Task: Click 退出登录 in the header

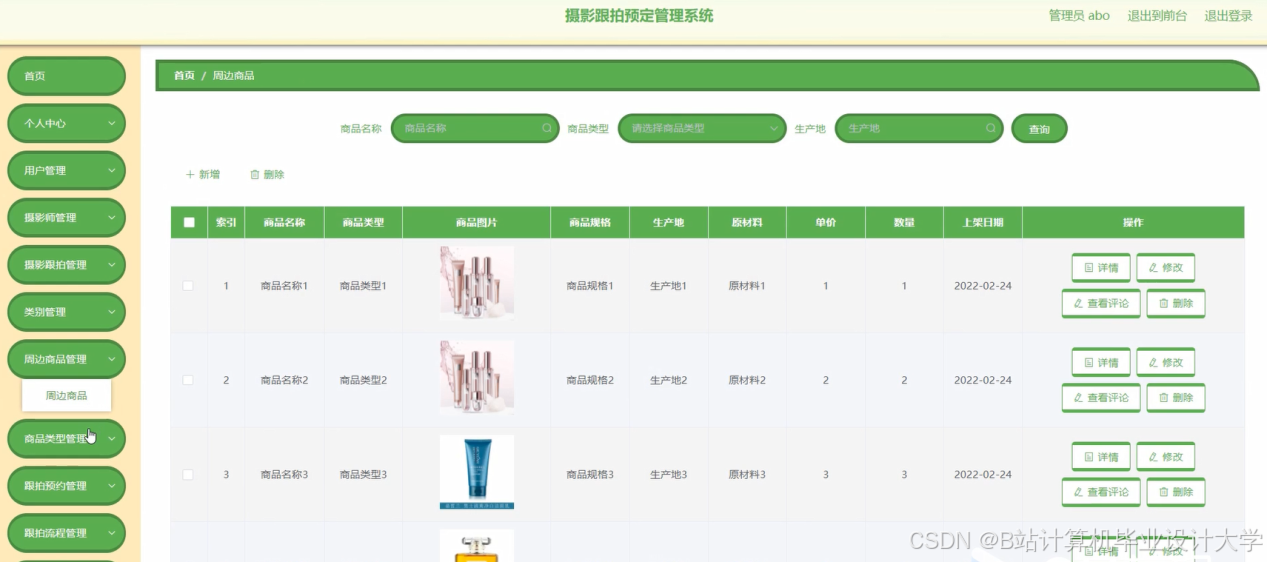Action: point(1228,16)
